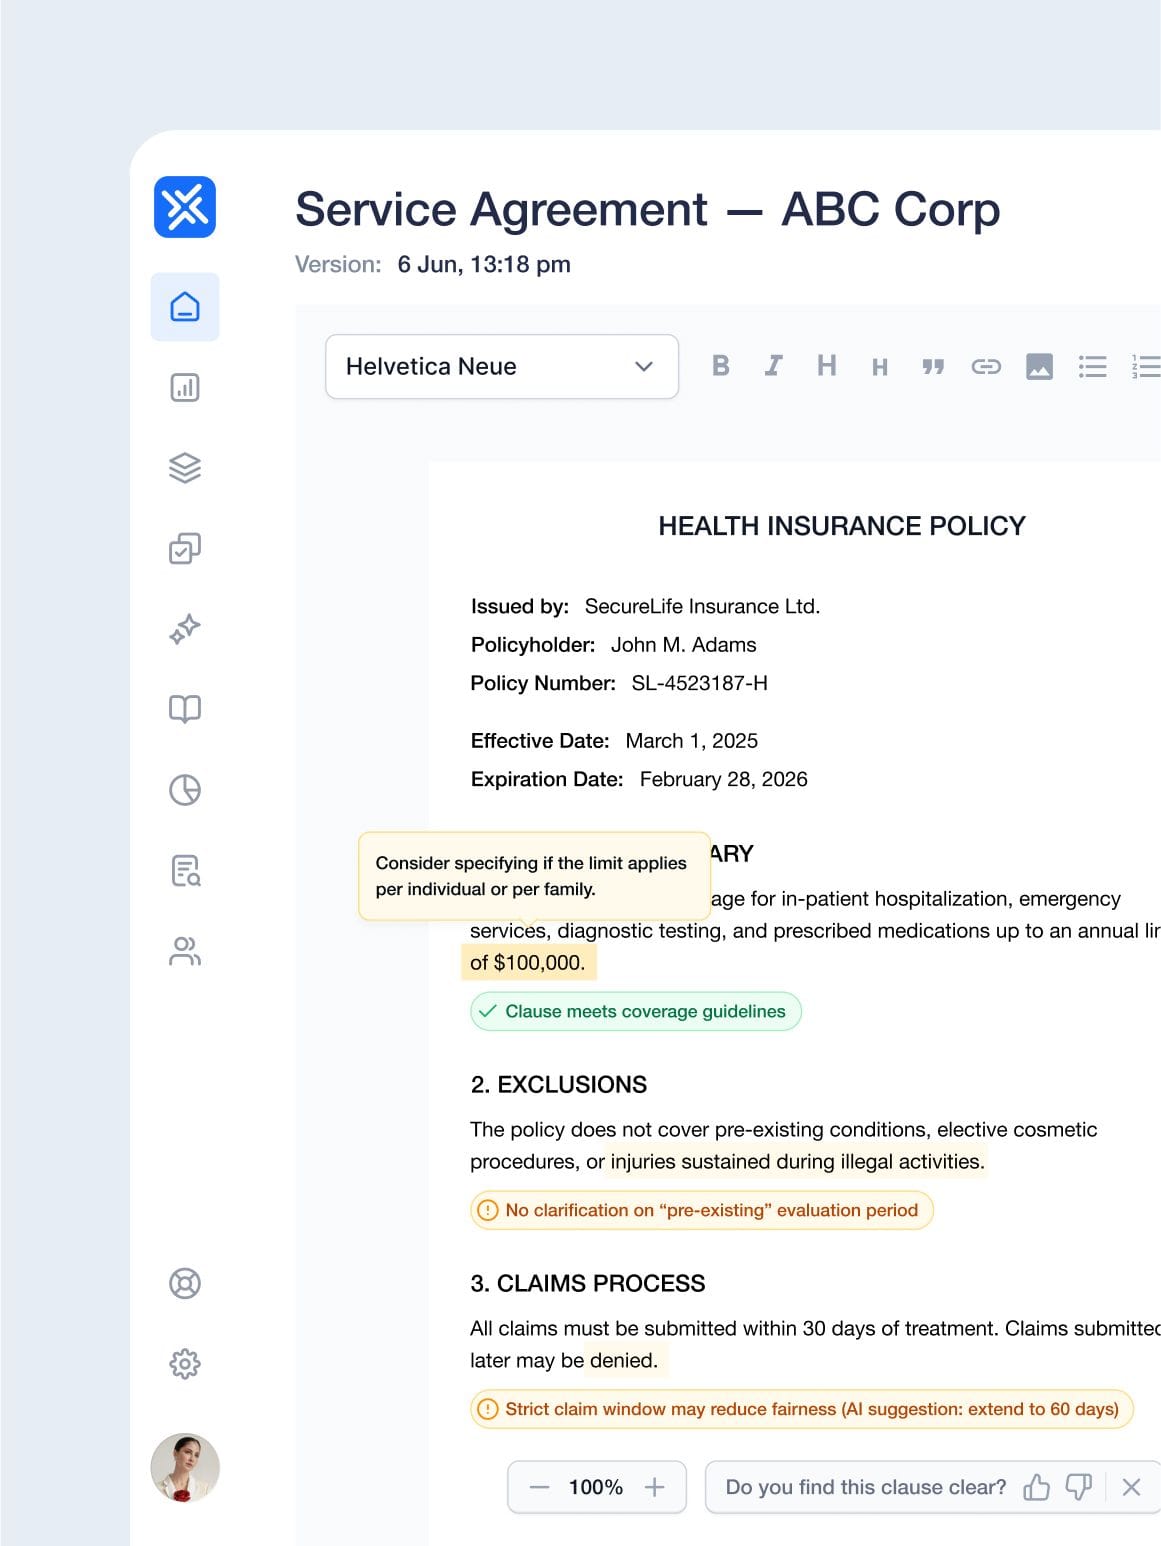
Task: Open the lifebuoy help icon
Action: coord(185,1283)
